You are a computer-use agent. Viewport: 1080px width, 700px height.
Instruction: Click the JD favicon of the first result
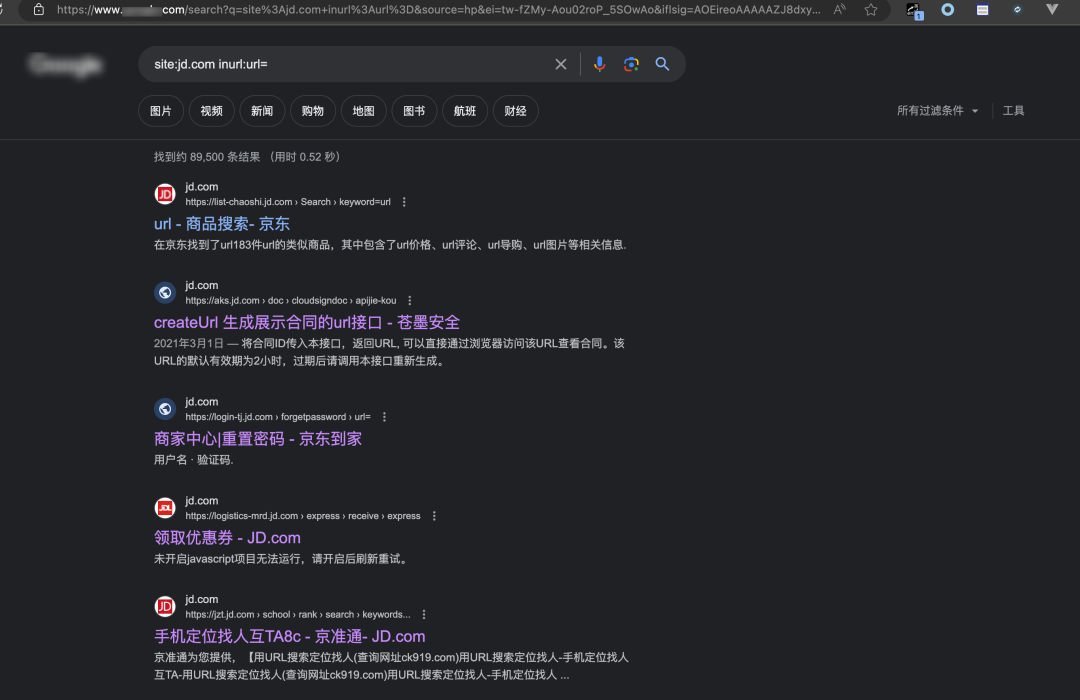(x=165, y=194)
